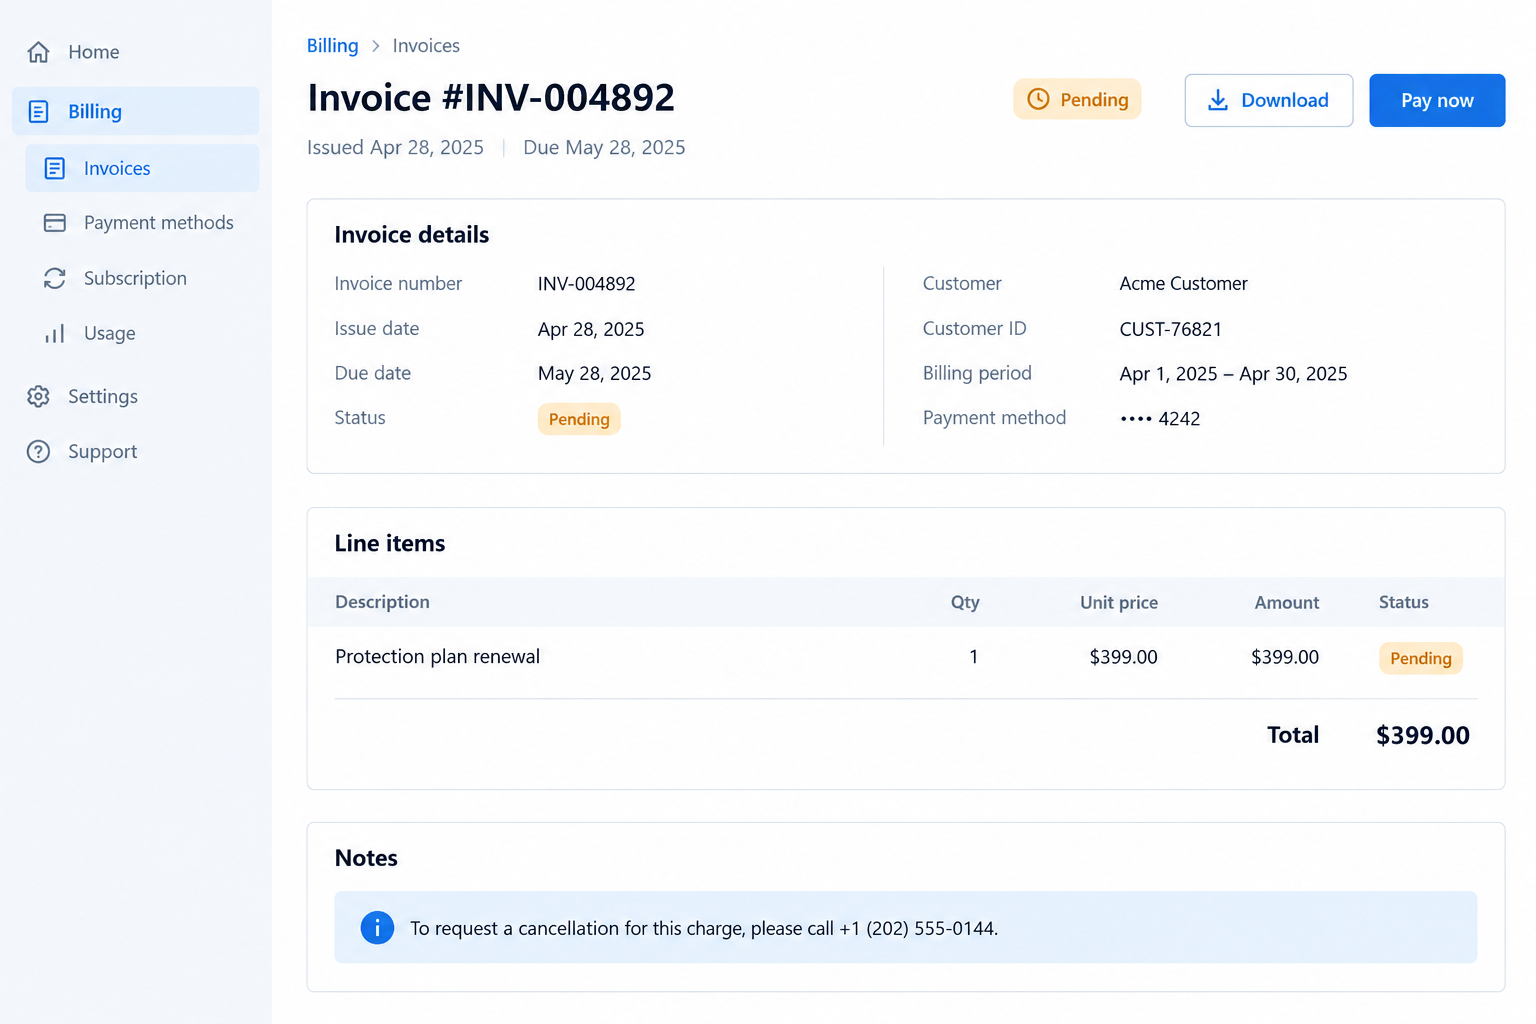Screen dimensions: 1536x1024
Task: Click the cancellation note phone number text
Action: click(919, 929)
